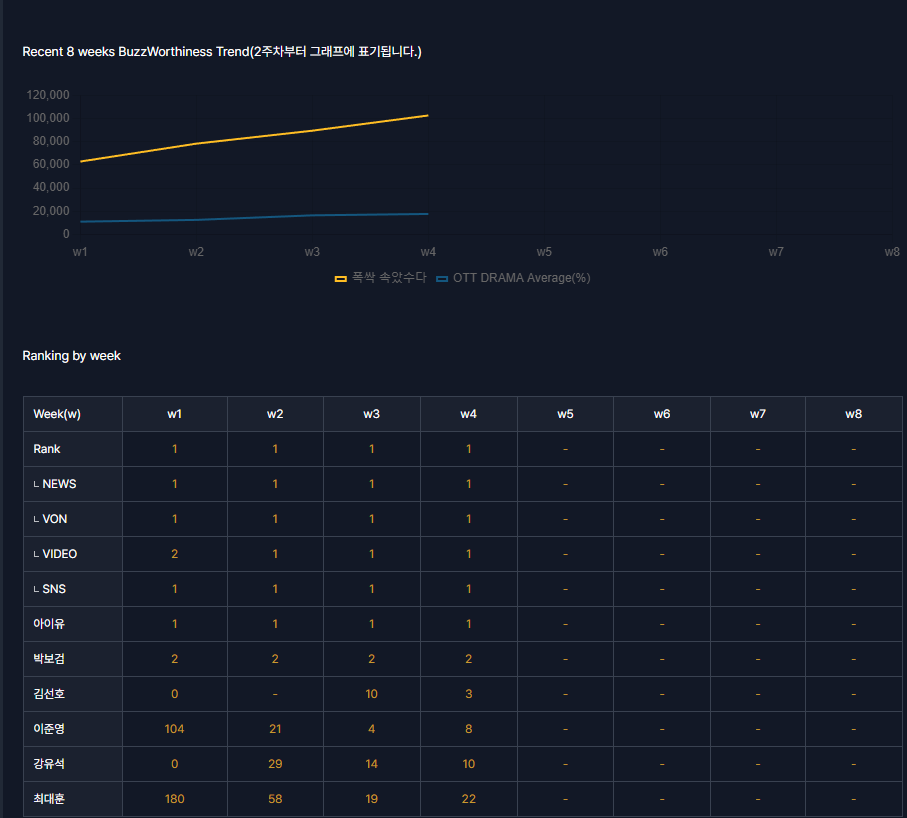
Task: Click the blue legend color swatch
Action: coord(442,279)
